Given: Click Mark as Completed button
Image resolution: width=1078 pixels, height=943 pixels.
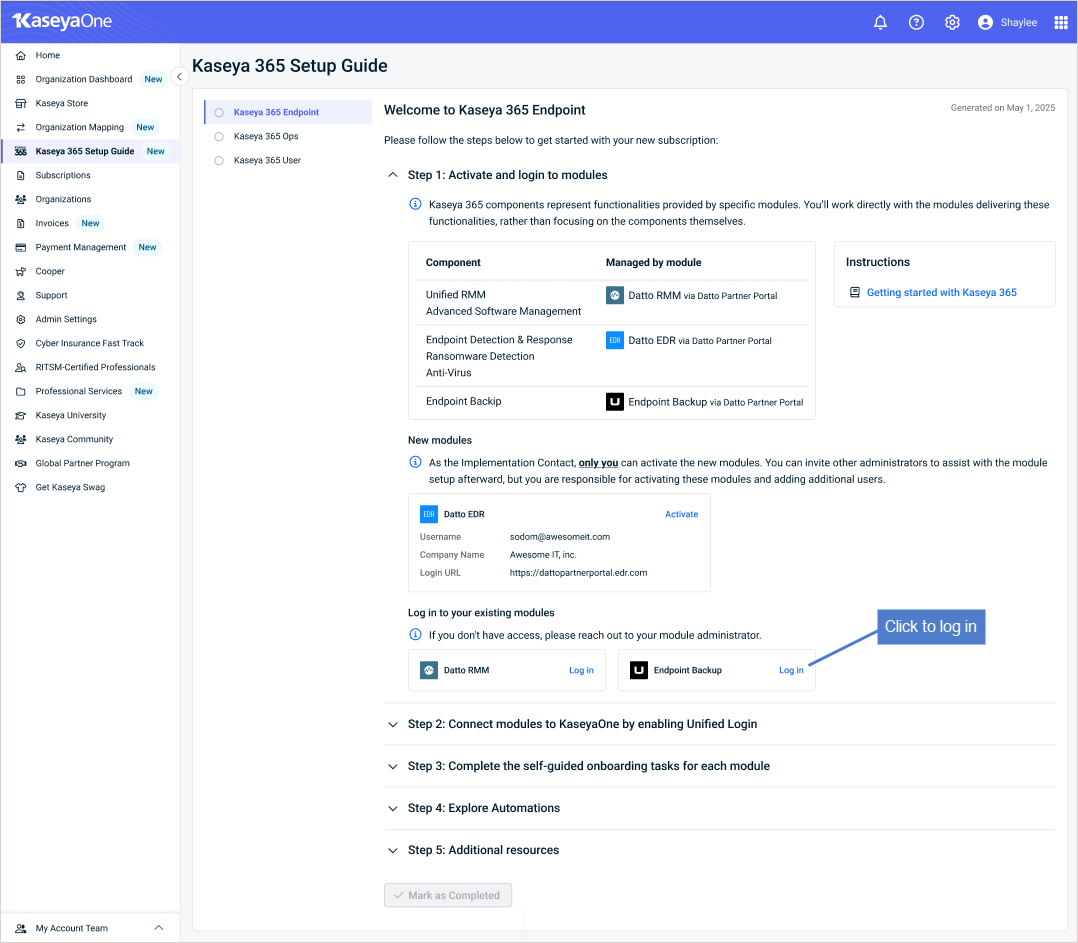Looking at the screenshot, I should pos(448,895).
